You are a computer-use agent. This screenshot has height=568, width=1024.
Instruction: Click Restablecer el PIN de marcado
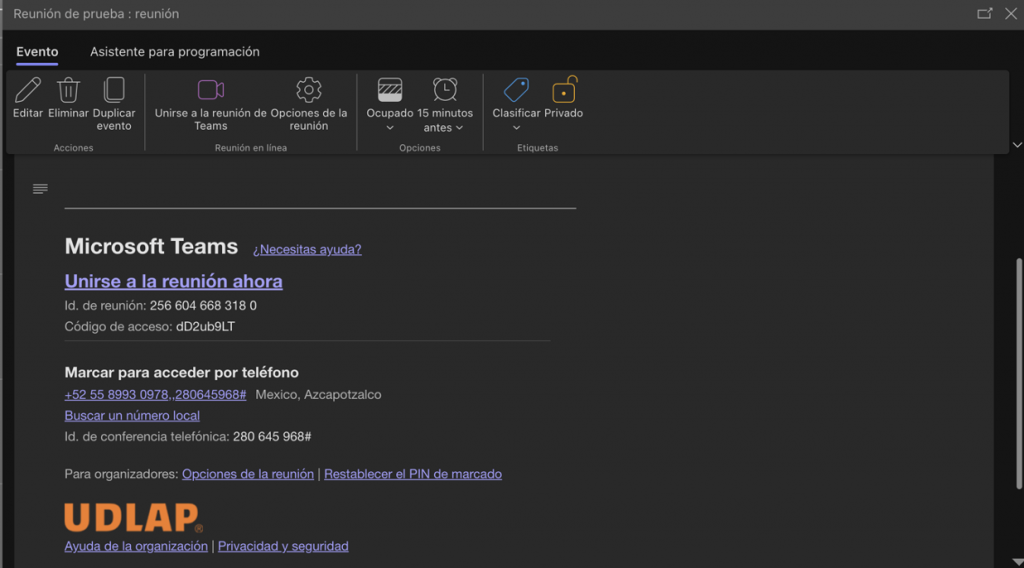(x=413, y=474)
